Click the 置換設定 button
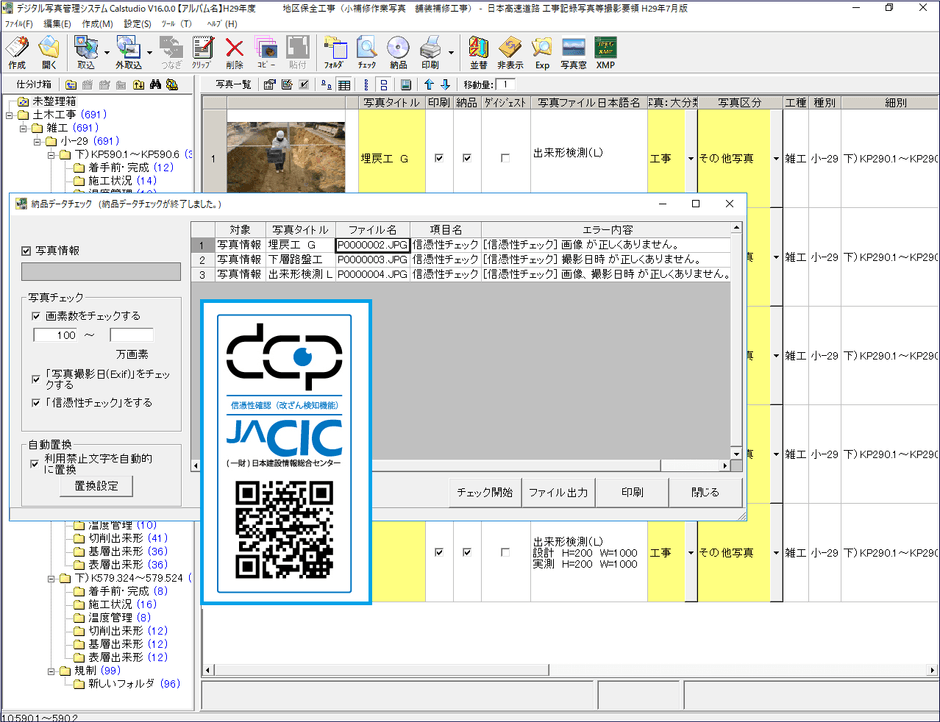The width and height of the screenshot is (940, 722). point(95,485)
